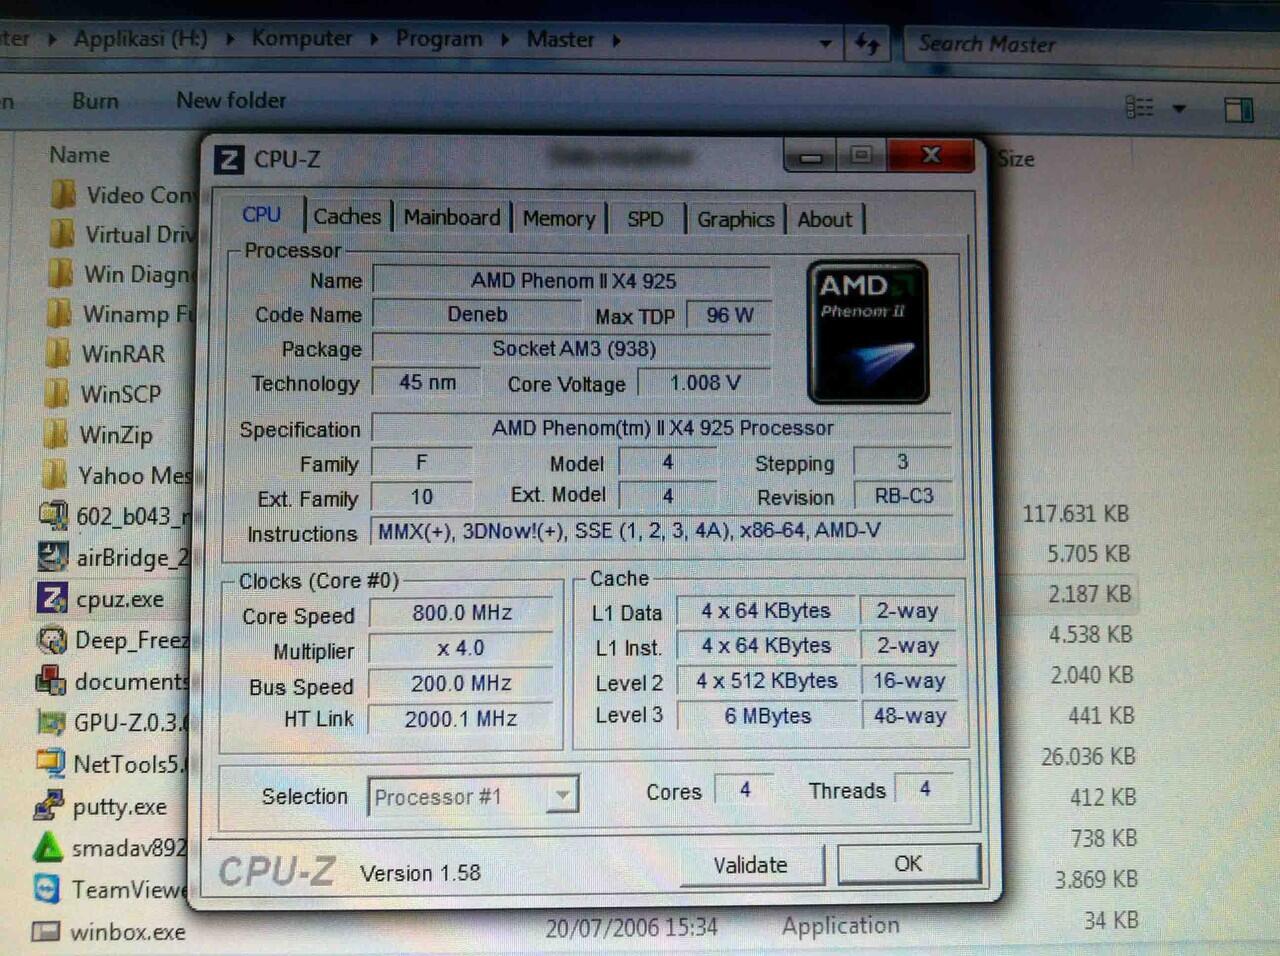This screenshot has height=956, width=1280.
Task: Open the address bar history dropdown
Action: [x=825, y=43]
